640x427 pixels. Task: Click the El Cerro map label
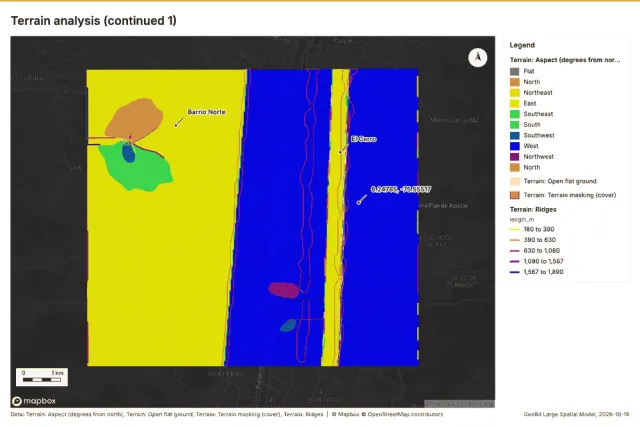coord(364,139)
